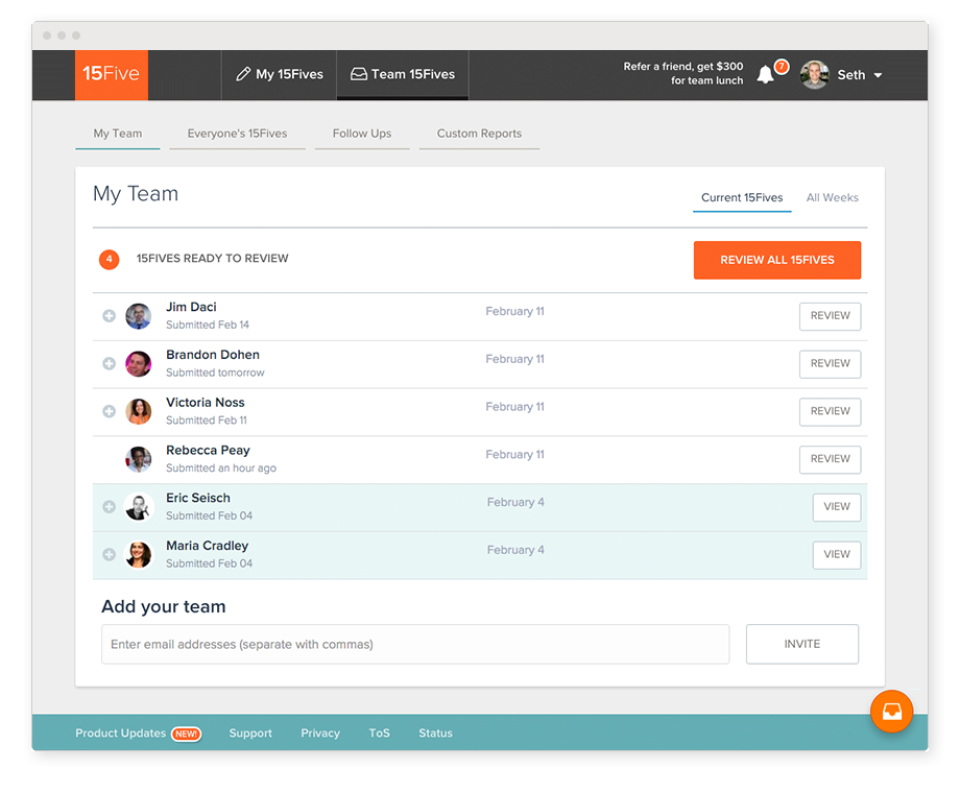View Eric Seisch's February 4 report
The width and height of the screenshot is (960, 793).
836,507
